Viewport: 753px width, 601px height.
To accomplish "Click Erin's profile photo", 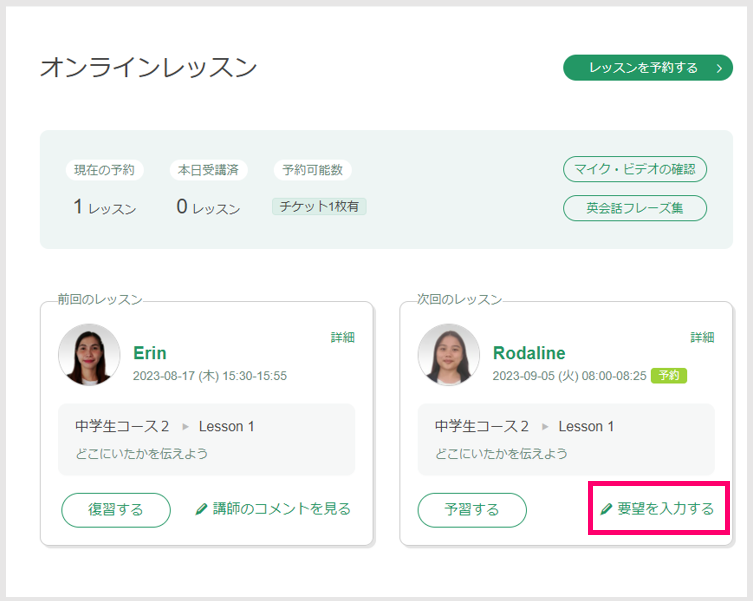I will click(89, 355).
